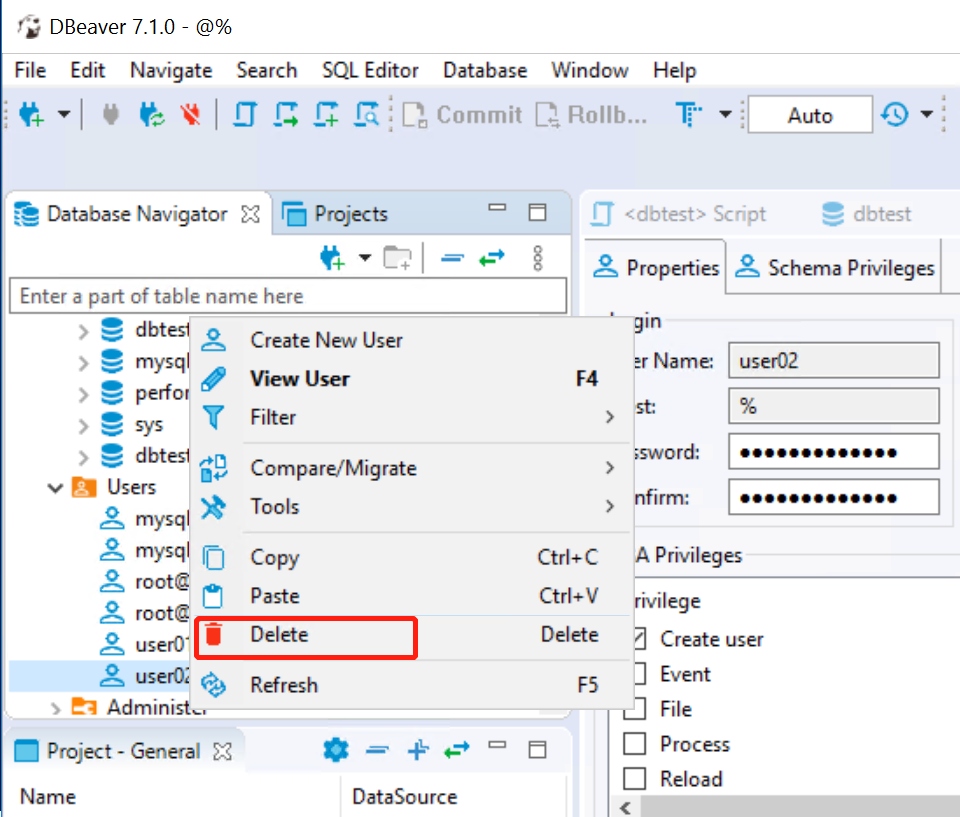Open the Database menu in menu bar
Screen dimensions: 960x817
[485, 70]
